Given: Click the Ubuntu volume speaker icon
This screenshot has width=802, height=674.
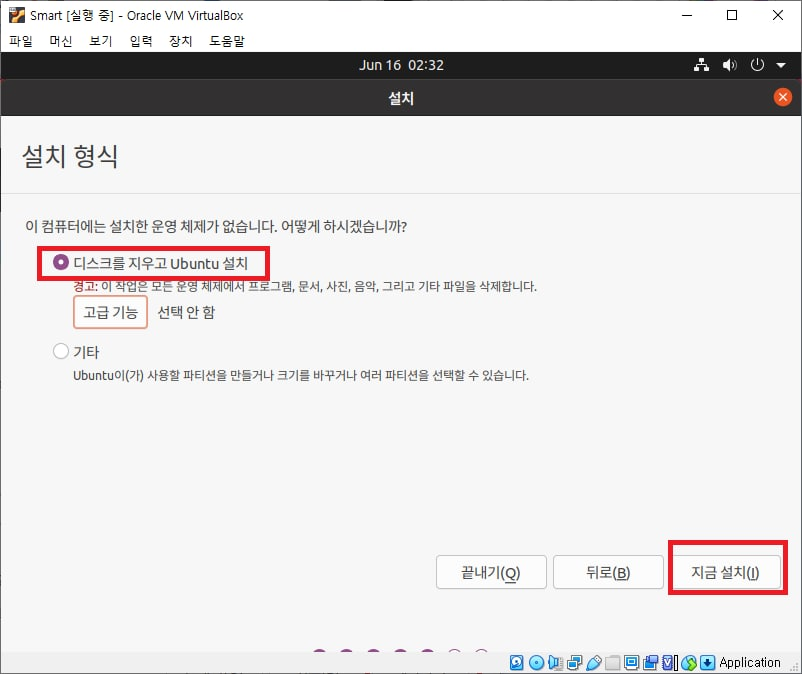Looking at the screenshot, I should [x=729, y=65].
